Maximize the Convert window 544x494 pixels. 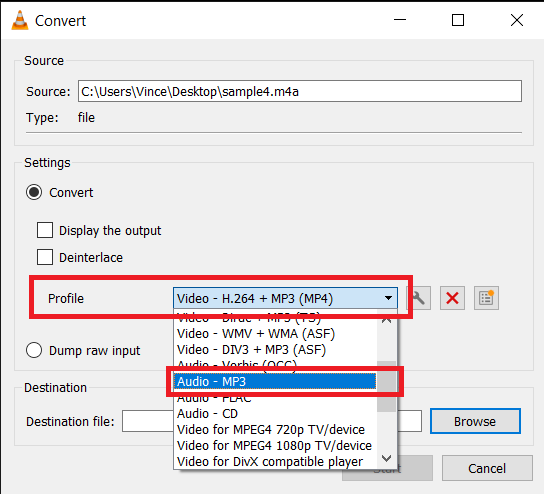coord(458,20)
